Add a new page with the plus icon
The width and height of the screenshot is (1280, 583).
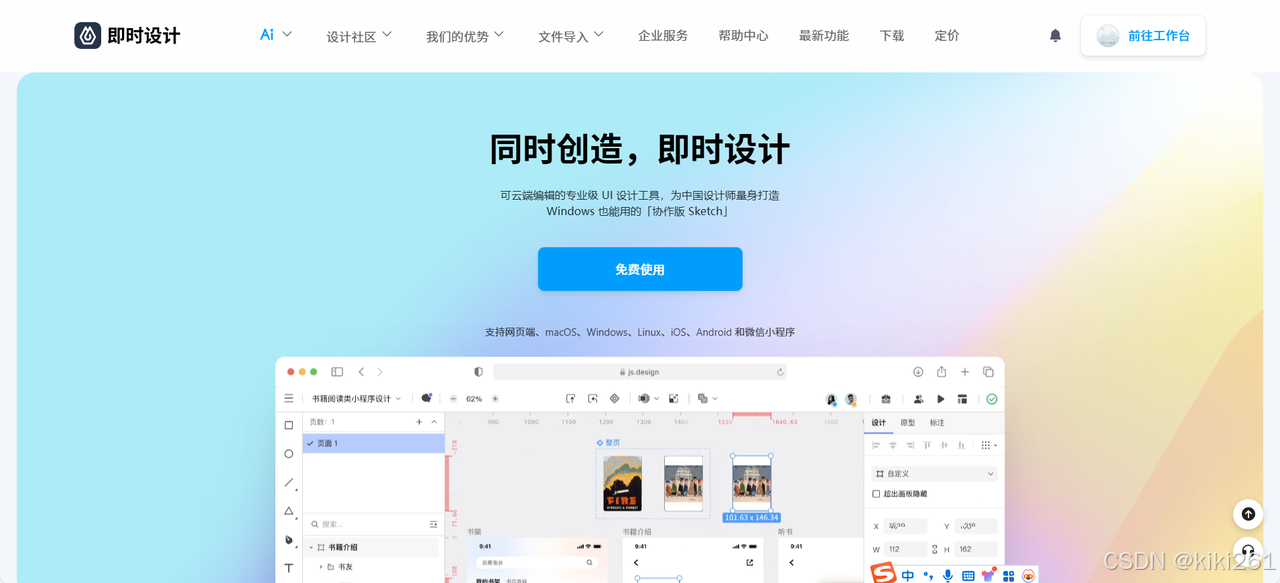[x=419, y=422]
